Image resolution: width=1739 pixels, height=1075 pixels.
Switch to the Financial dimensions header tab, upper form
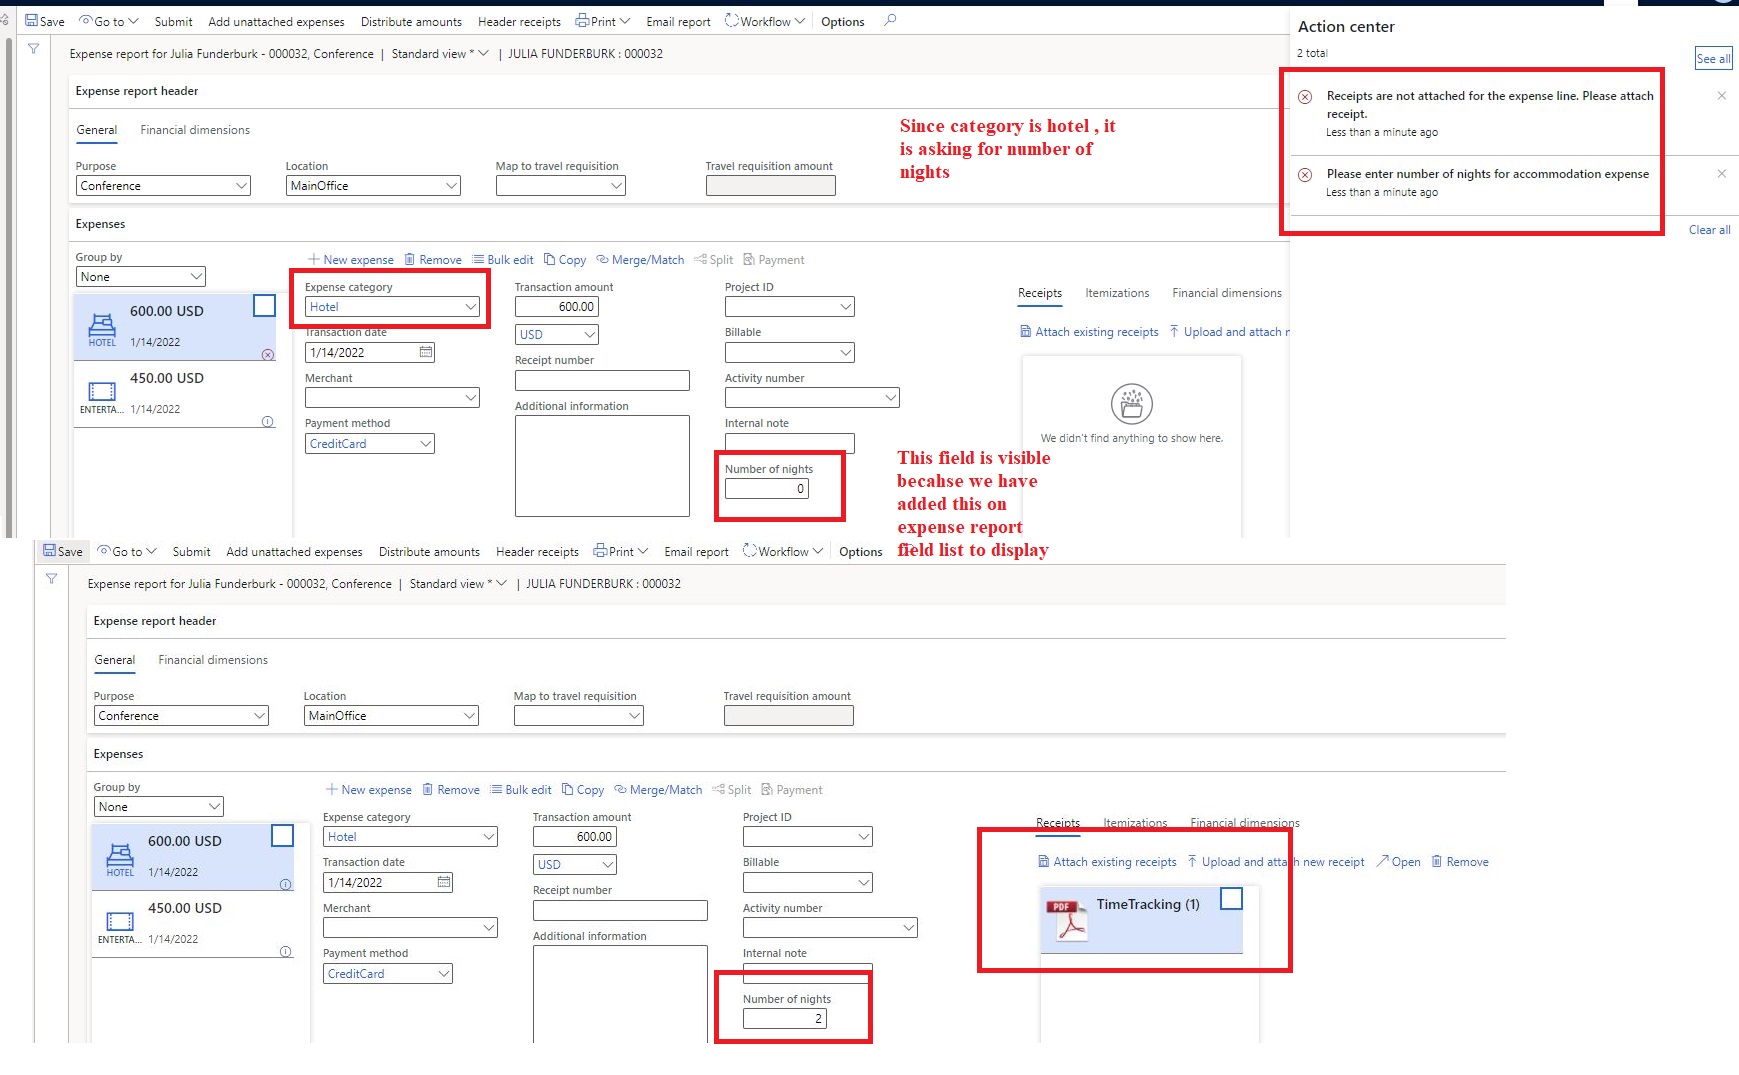[x=195, y=130]
